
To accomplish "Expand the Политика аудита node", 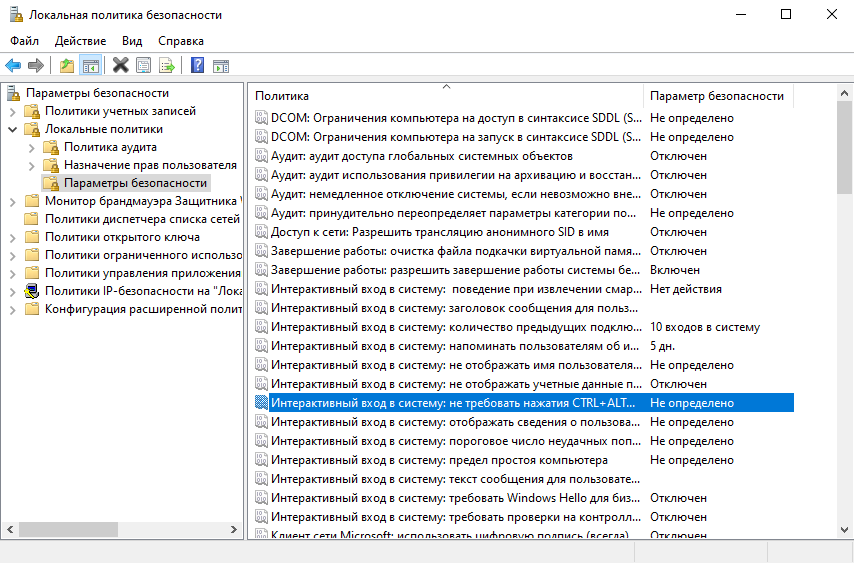I will click(x=31, y=147).
